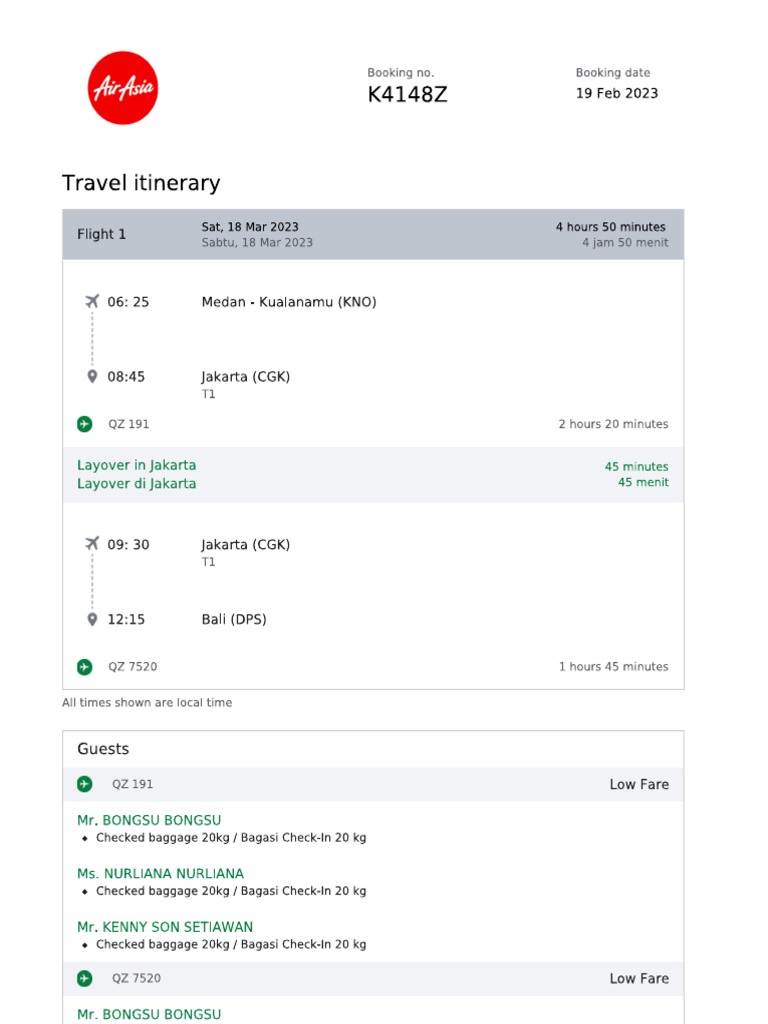Click Layover in Jakarta text

point(137,465)
